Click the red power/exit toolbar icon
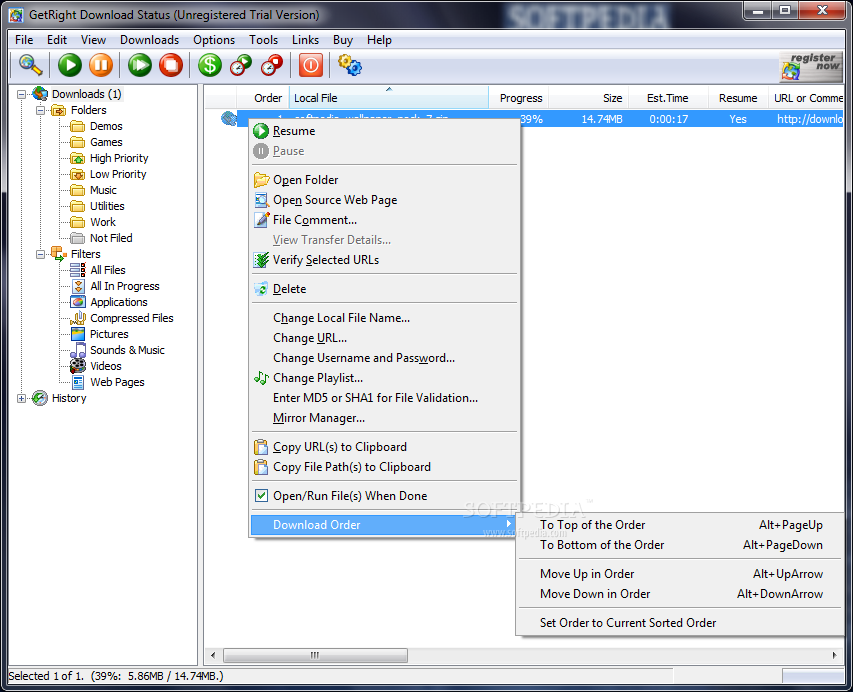 tap(310, 65)
